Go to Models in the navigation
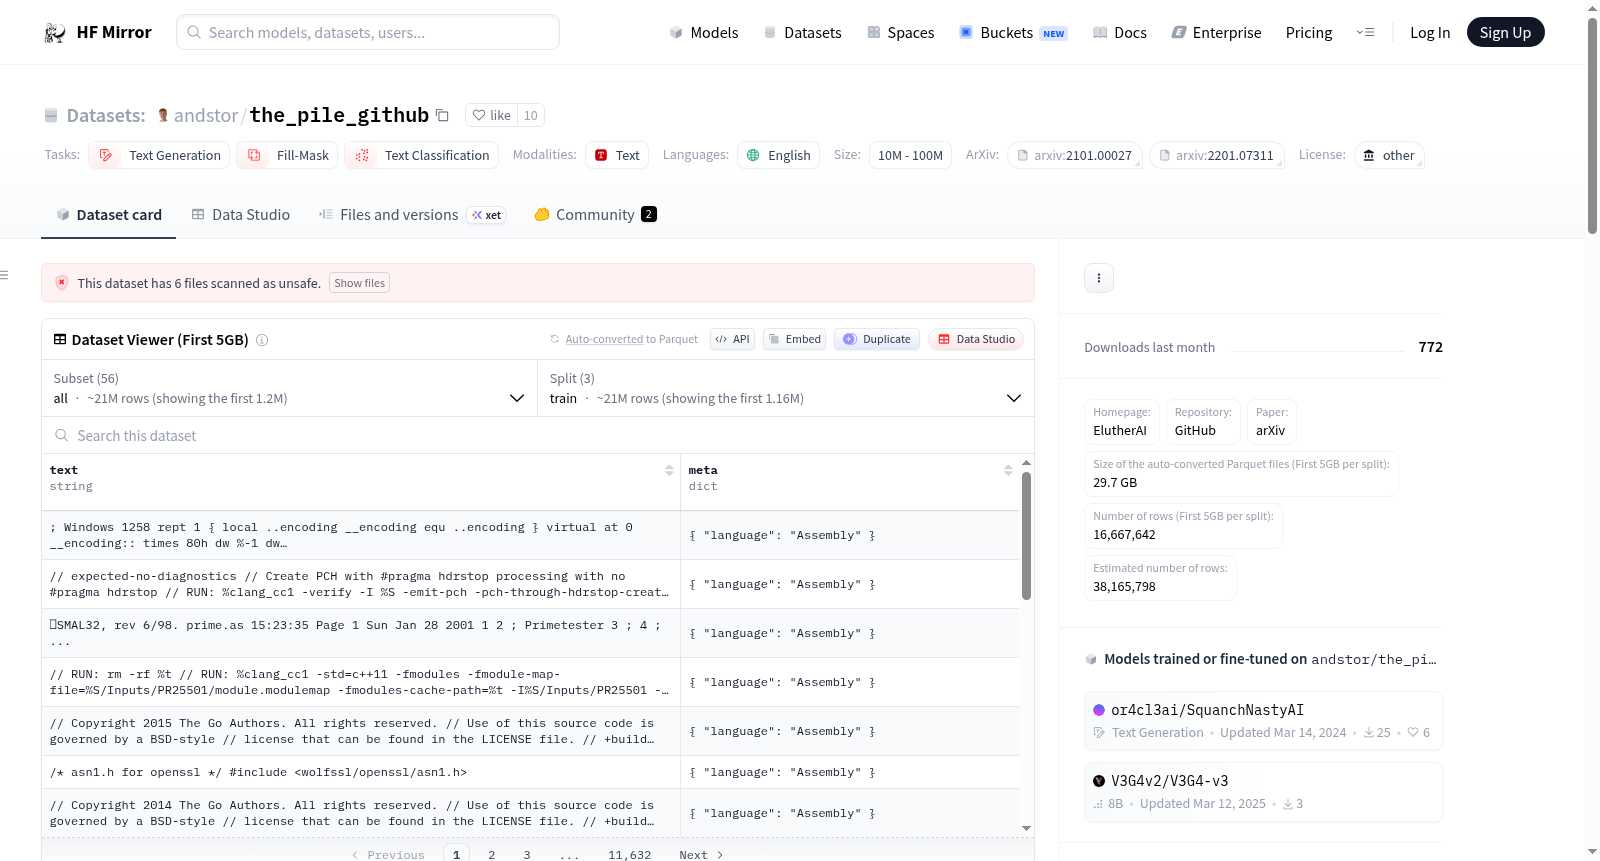1600x861 pixels. coord(704,33)
